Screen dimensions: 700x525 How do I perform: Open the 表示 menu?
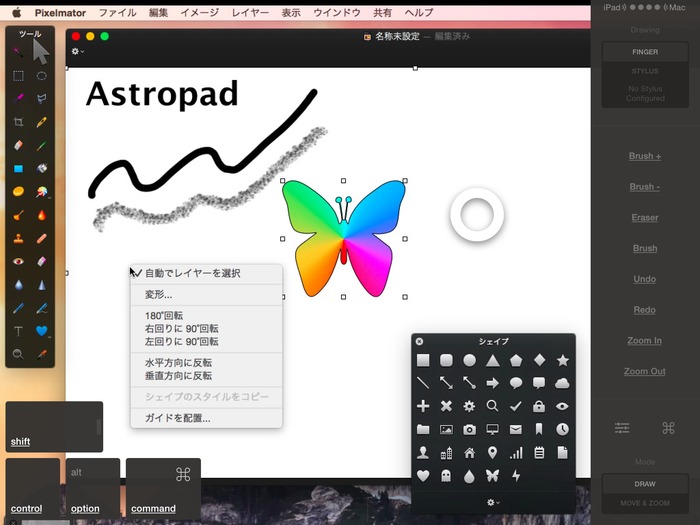click(x=291, y=12)
